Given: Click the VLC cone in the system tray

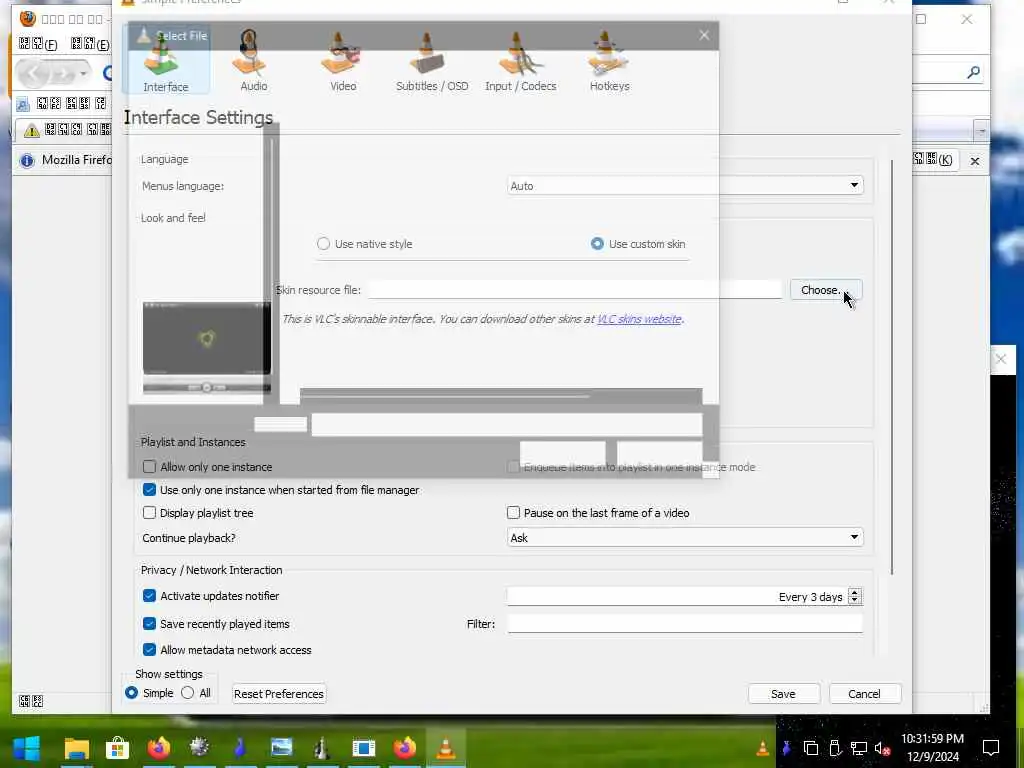Looking at the screenshot, I should coord(762,748).
